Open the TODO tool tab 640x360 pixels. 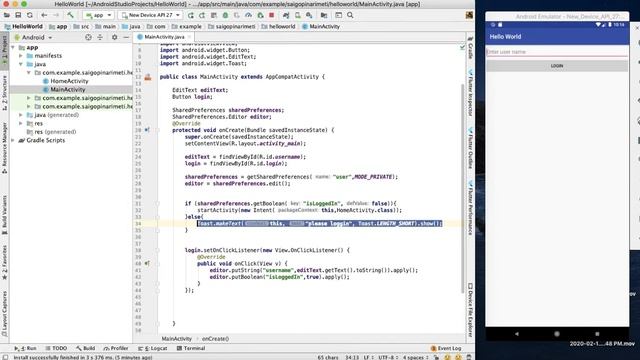[56, 348]
